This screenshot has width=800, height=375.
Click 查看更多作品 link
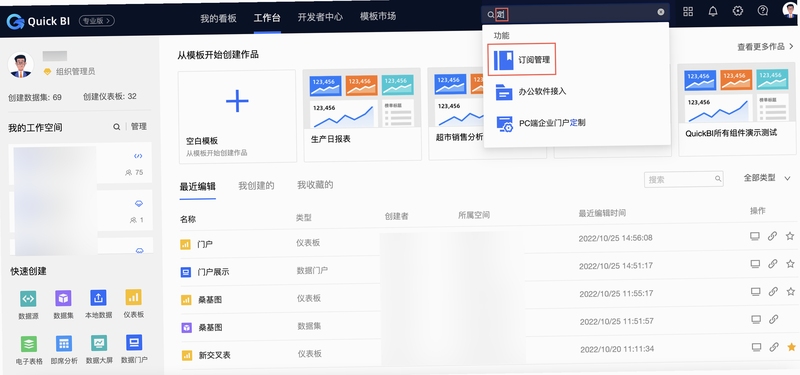765,46
